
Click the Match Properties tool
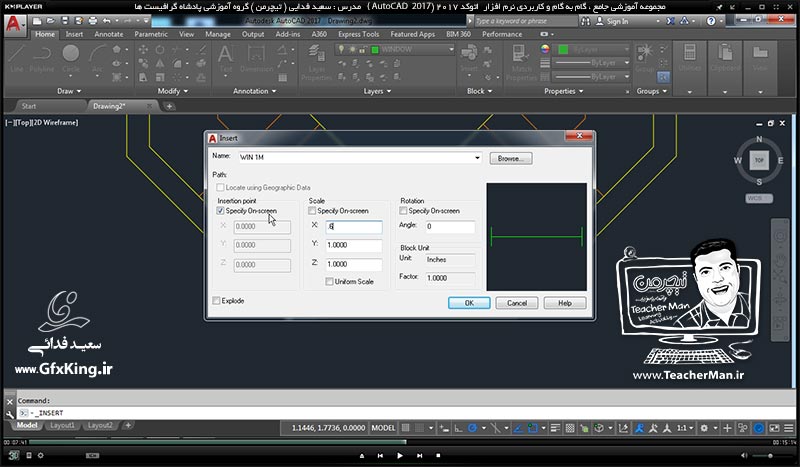tap(521, 62)
